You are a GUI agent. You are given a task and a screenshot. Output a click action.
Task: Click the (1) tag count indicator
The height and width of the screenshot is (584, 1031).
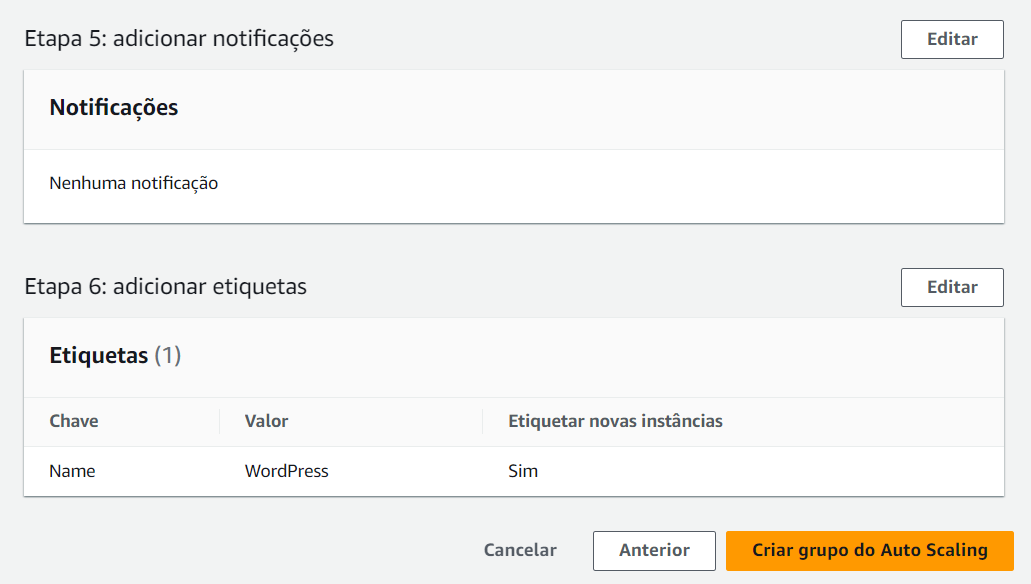click(x=173, y=356)
